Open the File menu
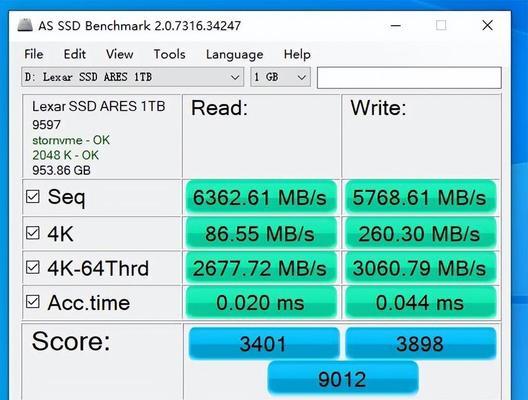Screen dimensions: 528x400 click(x=34, y=54)
